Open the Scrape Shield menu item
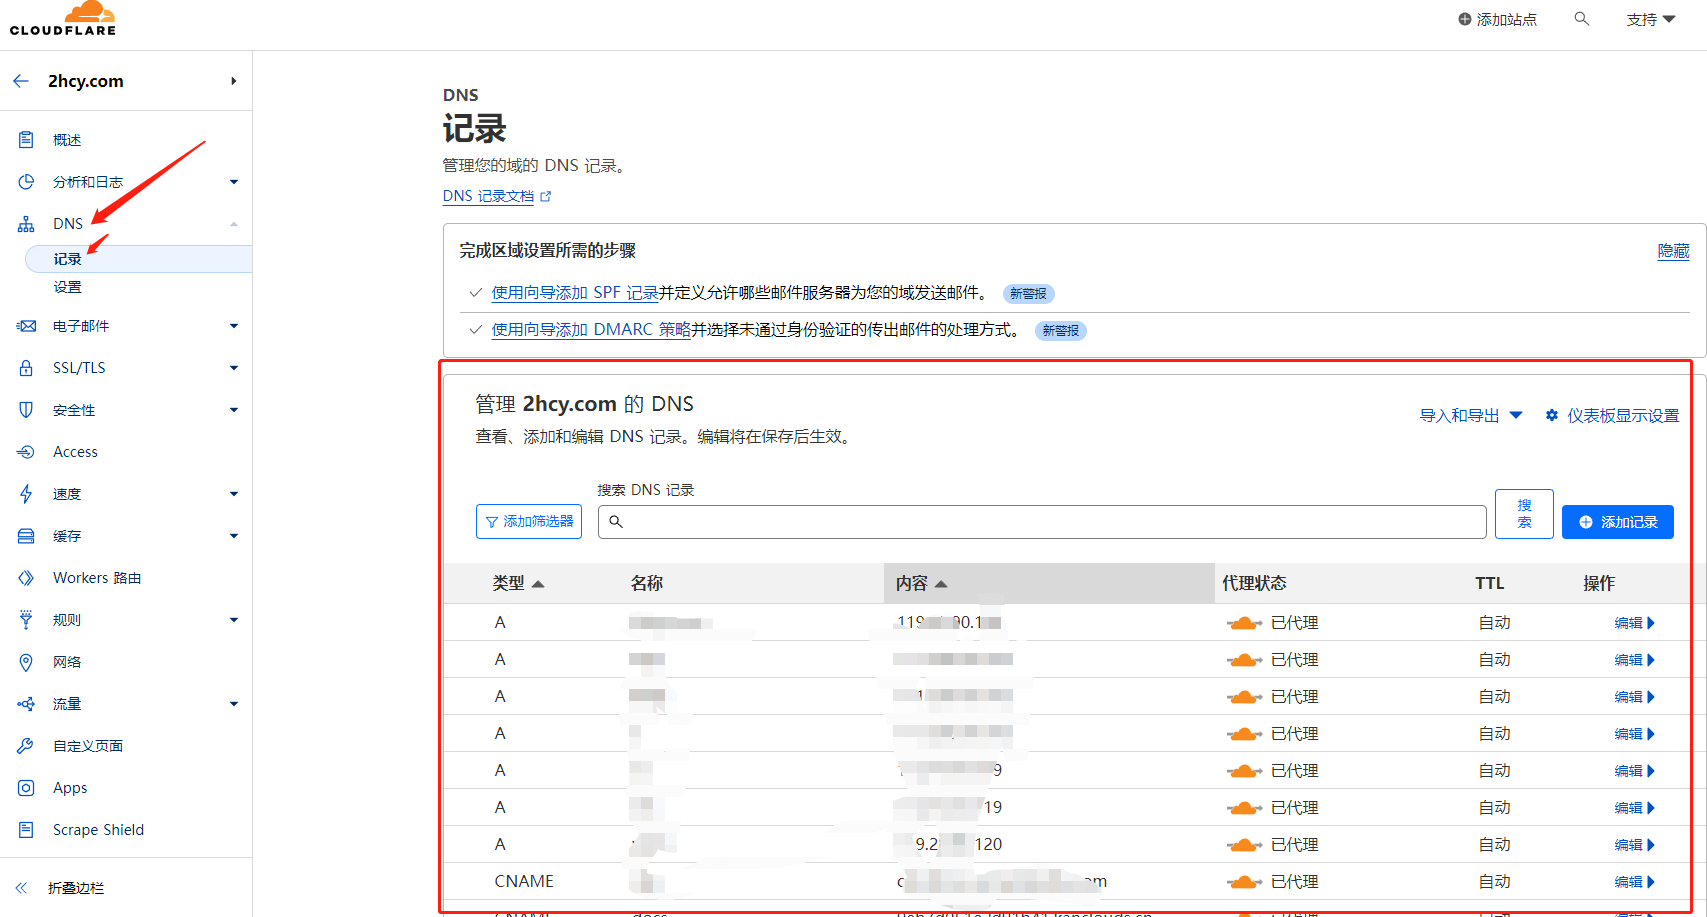Screen dimensions: 1707x917 tap(98, 830)
